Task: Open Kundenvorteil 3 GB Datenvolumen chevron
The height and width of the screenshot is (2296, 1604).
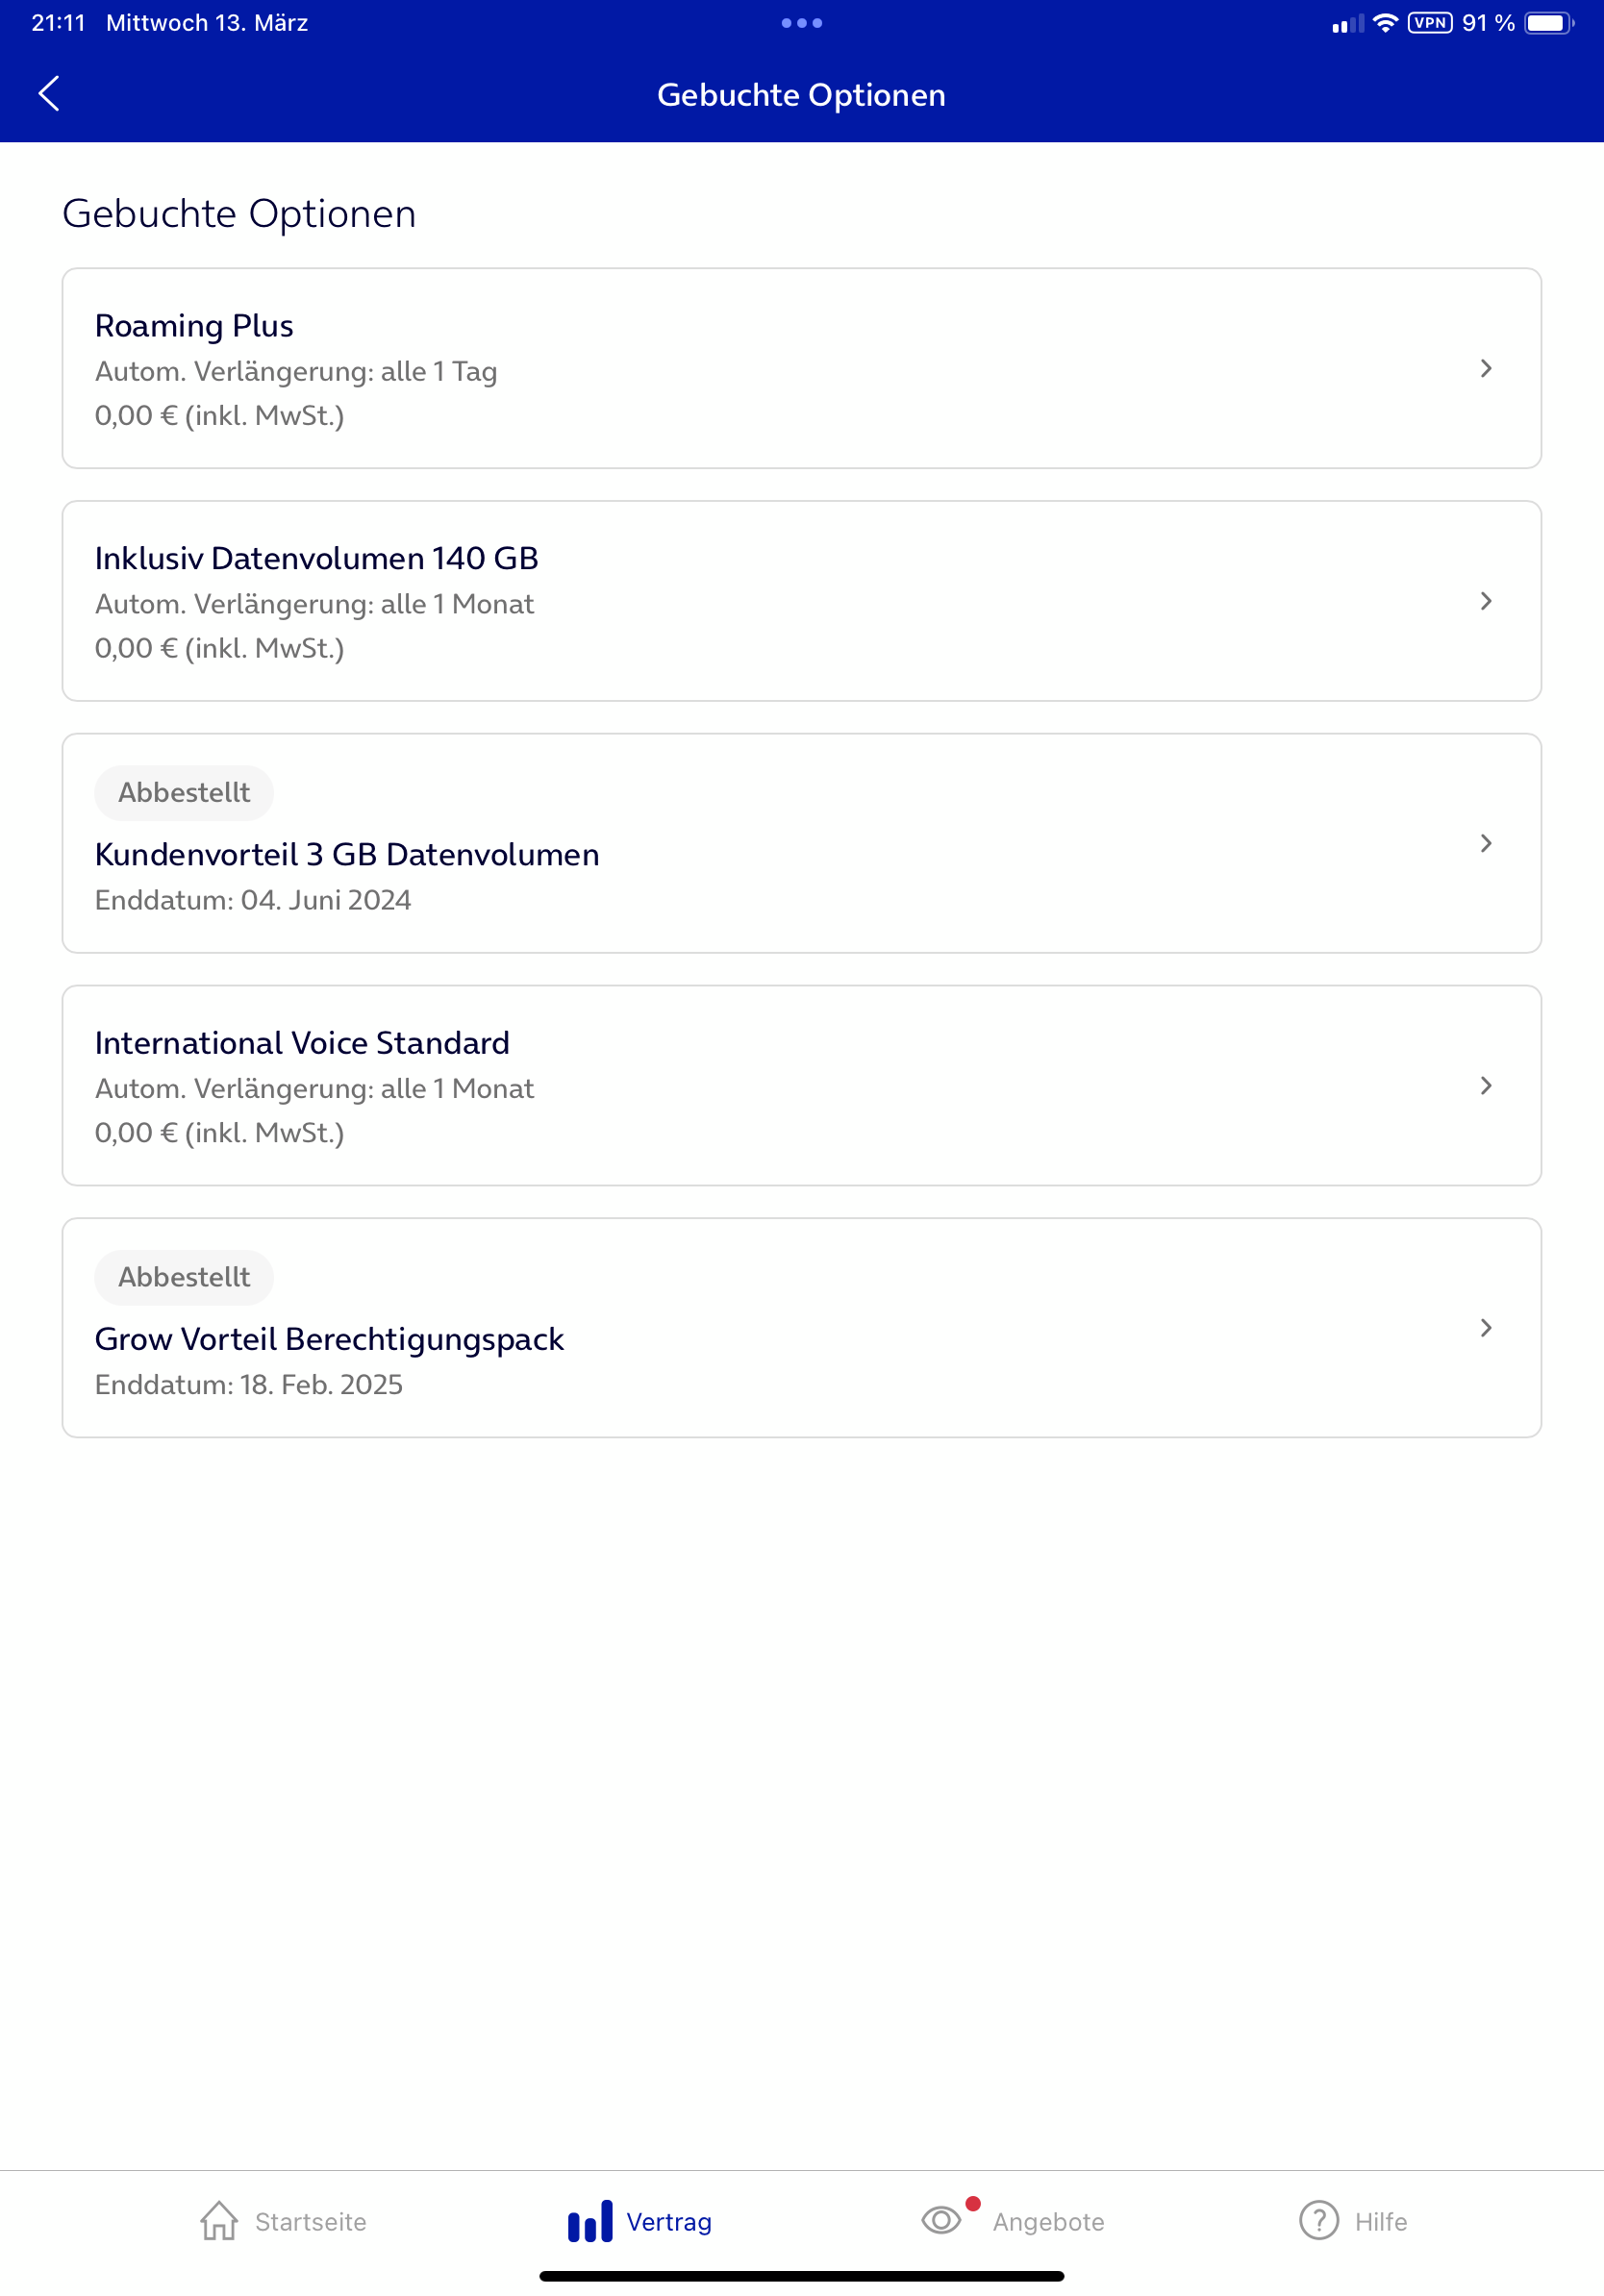Action: pyautogui.click(x=1486, y=843)
